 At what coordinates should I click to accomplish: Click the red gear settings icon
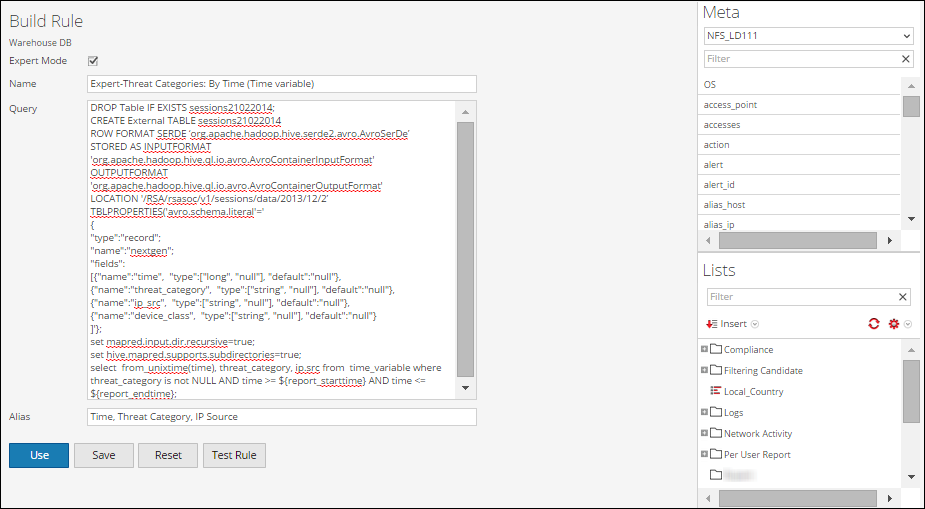pos(894,324)
